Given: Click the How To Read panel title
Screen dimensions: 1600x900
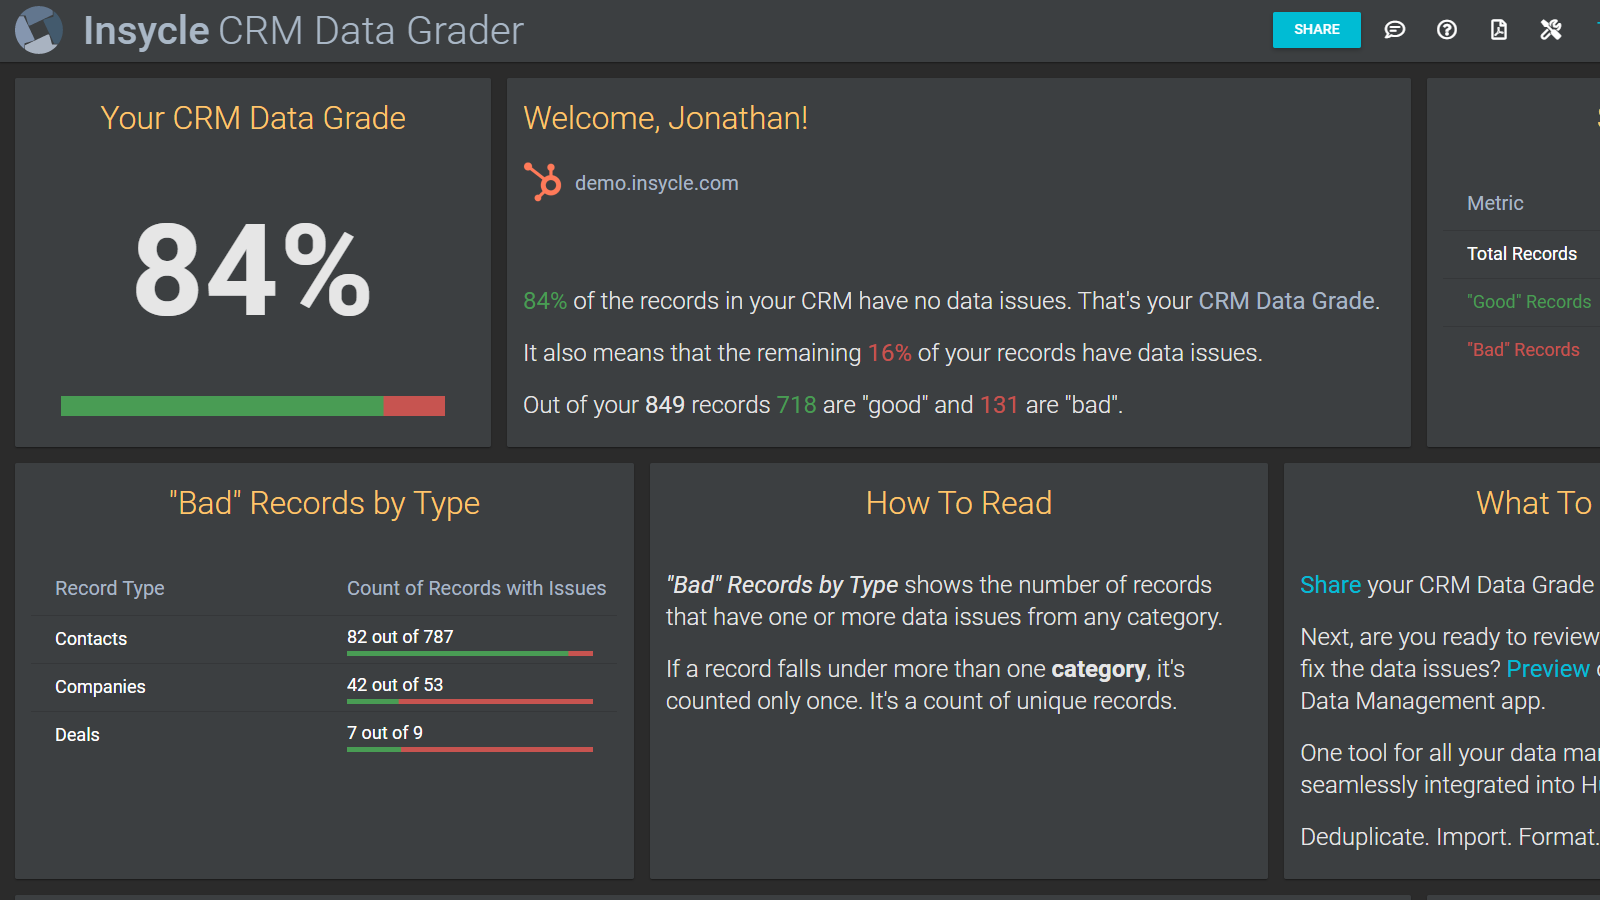Looking at the screenshot, I should point(958,503).
